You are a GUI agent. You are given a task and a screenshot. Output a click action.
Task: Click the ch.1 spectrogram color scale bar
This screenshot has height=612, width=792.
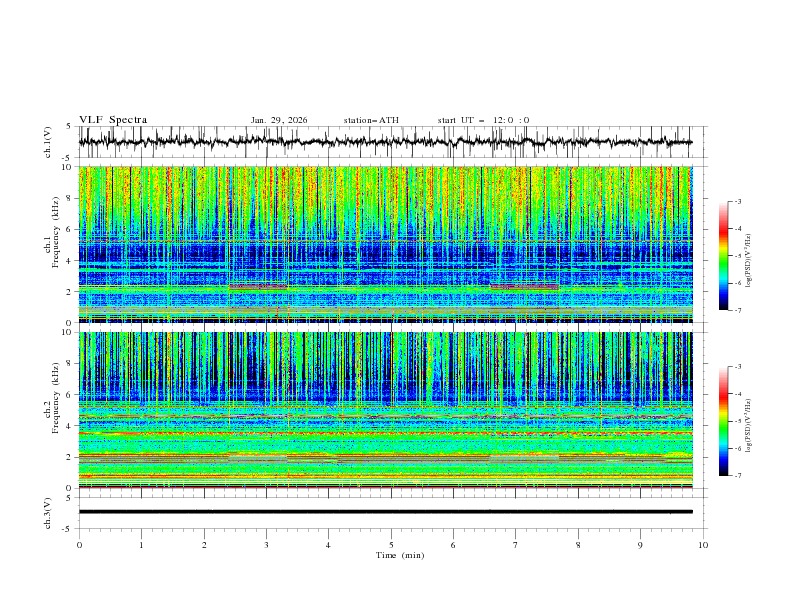[x=723, y=256]
